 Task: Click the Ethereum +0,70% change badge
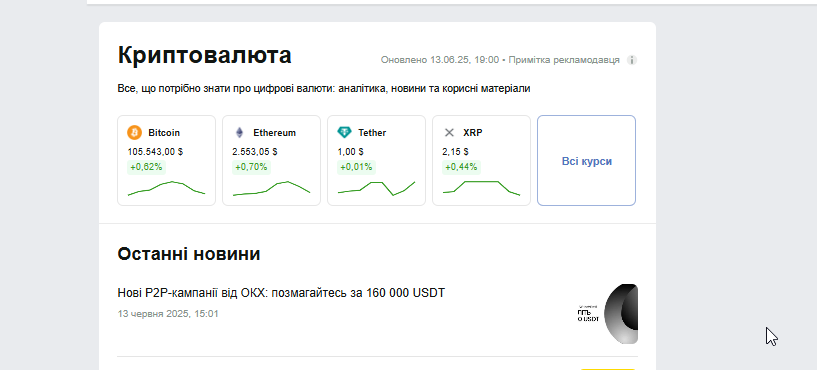pyautogui.click(x=251, y=167)
